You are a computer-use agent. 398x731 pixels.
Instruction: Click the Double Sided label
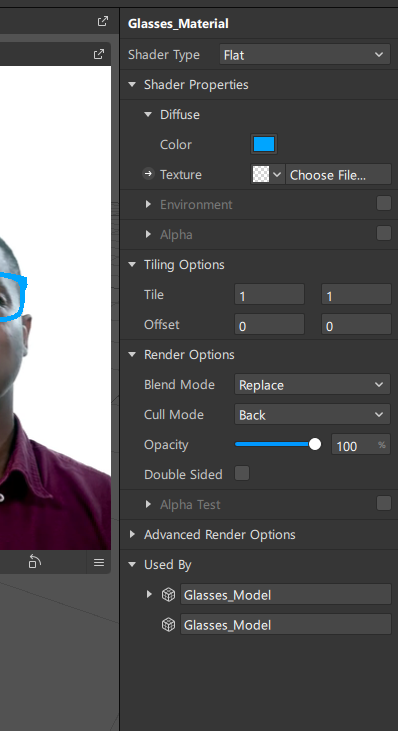pyautogui.click(x=183, y=475)
